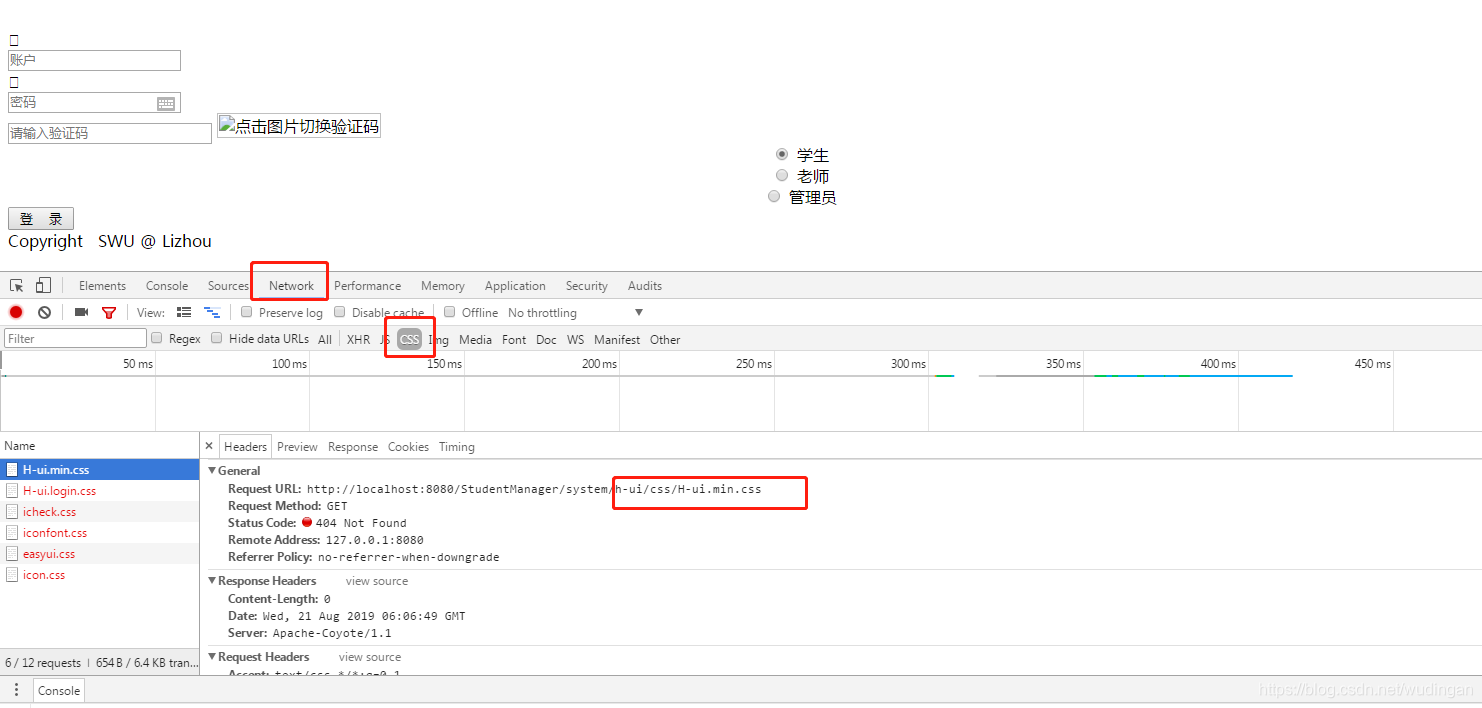The height and width of the screenshot is (708, 1482).
Task: Sort requests by the Name column header
Action: point(100,446)
